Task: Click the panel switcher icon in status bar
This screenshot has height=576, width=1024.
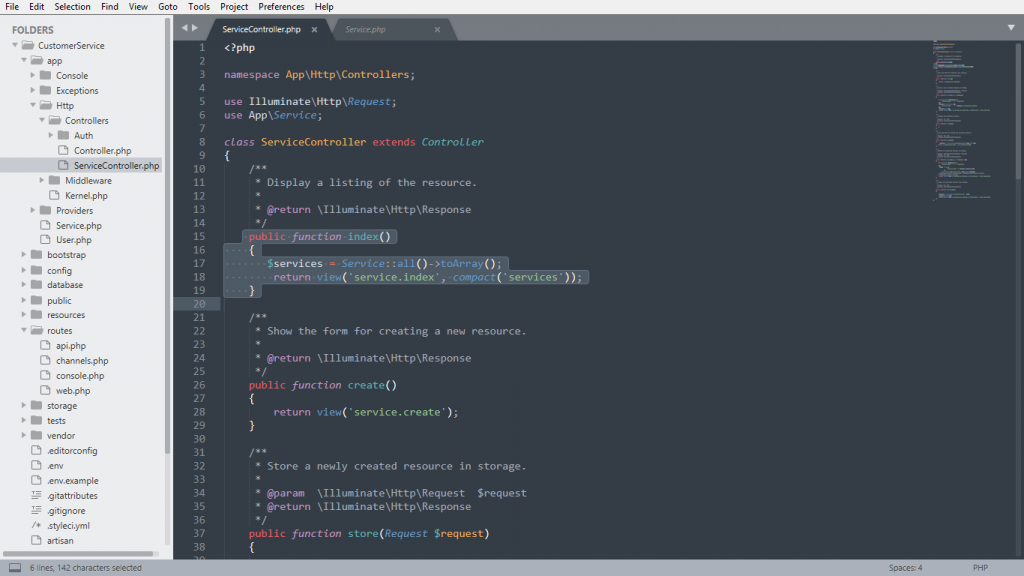Action: pyautogui.click(x=14, y=568)
